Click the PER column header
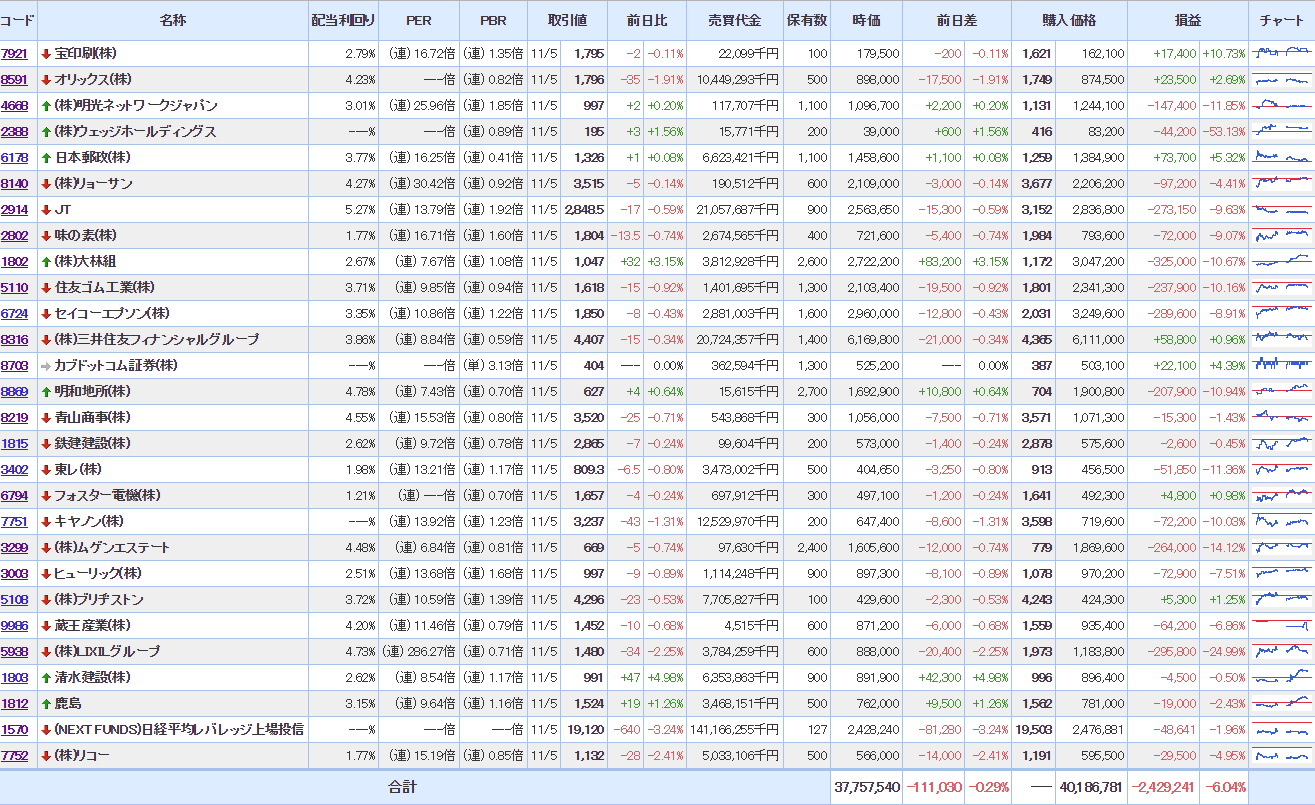Viewport: 1315px width, 805px height. (419, 21)
